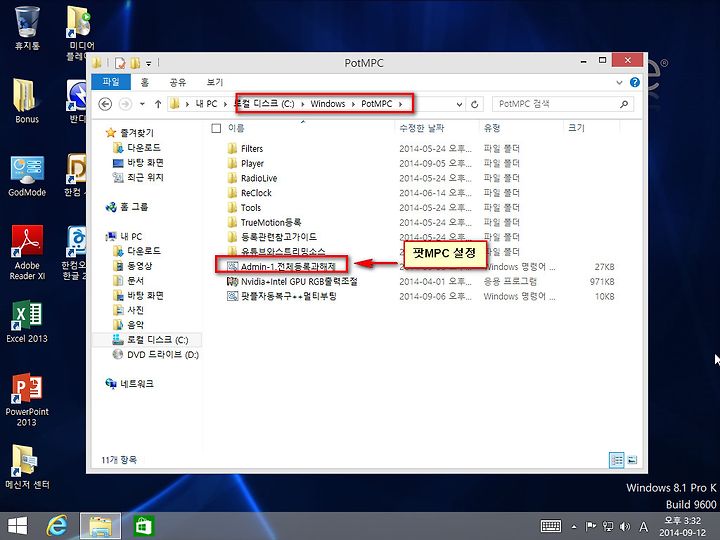Launch PowerPoint 2013 desktop shortcut
Viewport: 720px width, 540px height.
pyautogui.click(x=27, y=399)
